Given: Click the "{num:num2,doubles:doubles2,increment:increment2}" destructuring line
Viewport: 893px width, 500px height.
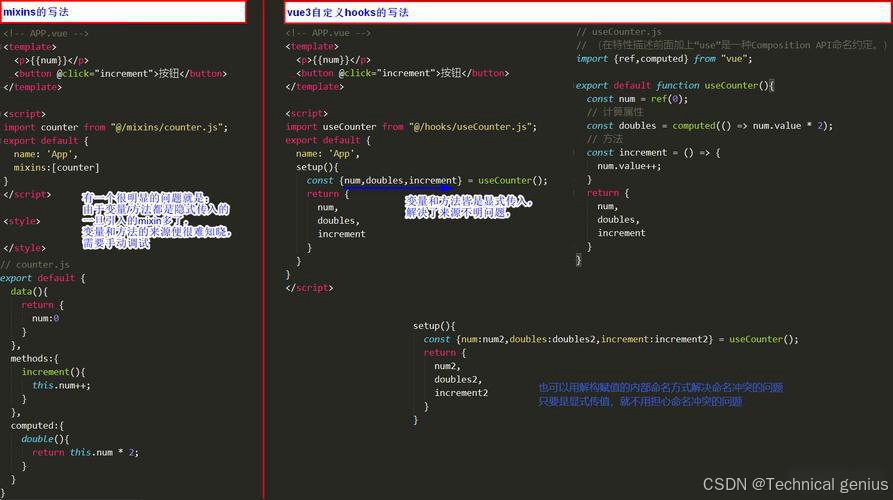Looking at the screenshot, I should pyautogui.click(x=611, y=339).
